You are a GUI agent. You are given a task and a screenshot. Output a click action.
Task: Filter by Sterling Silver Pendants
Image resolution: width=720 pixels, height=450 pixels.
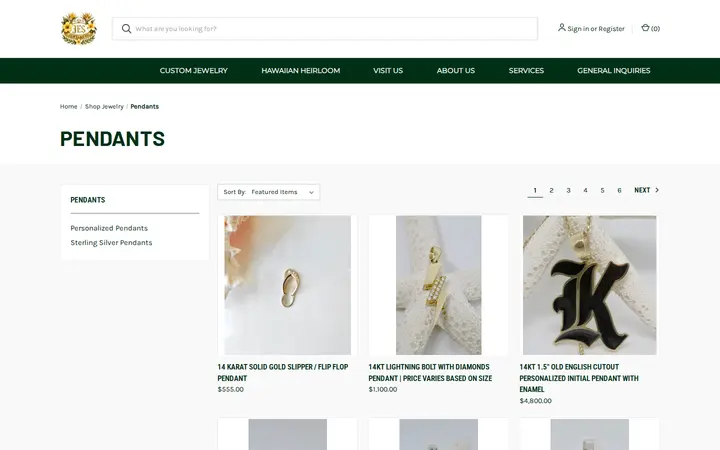click(x=111, y=242)
